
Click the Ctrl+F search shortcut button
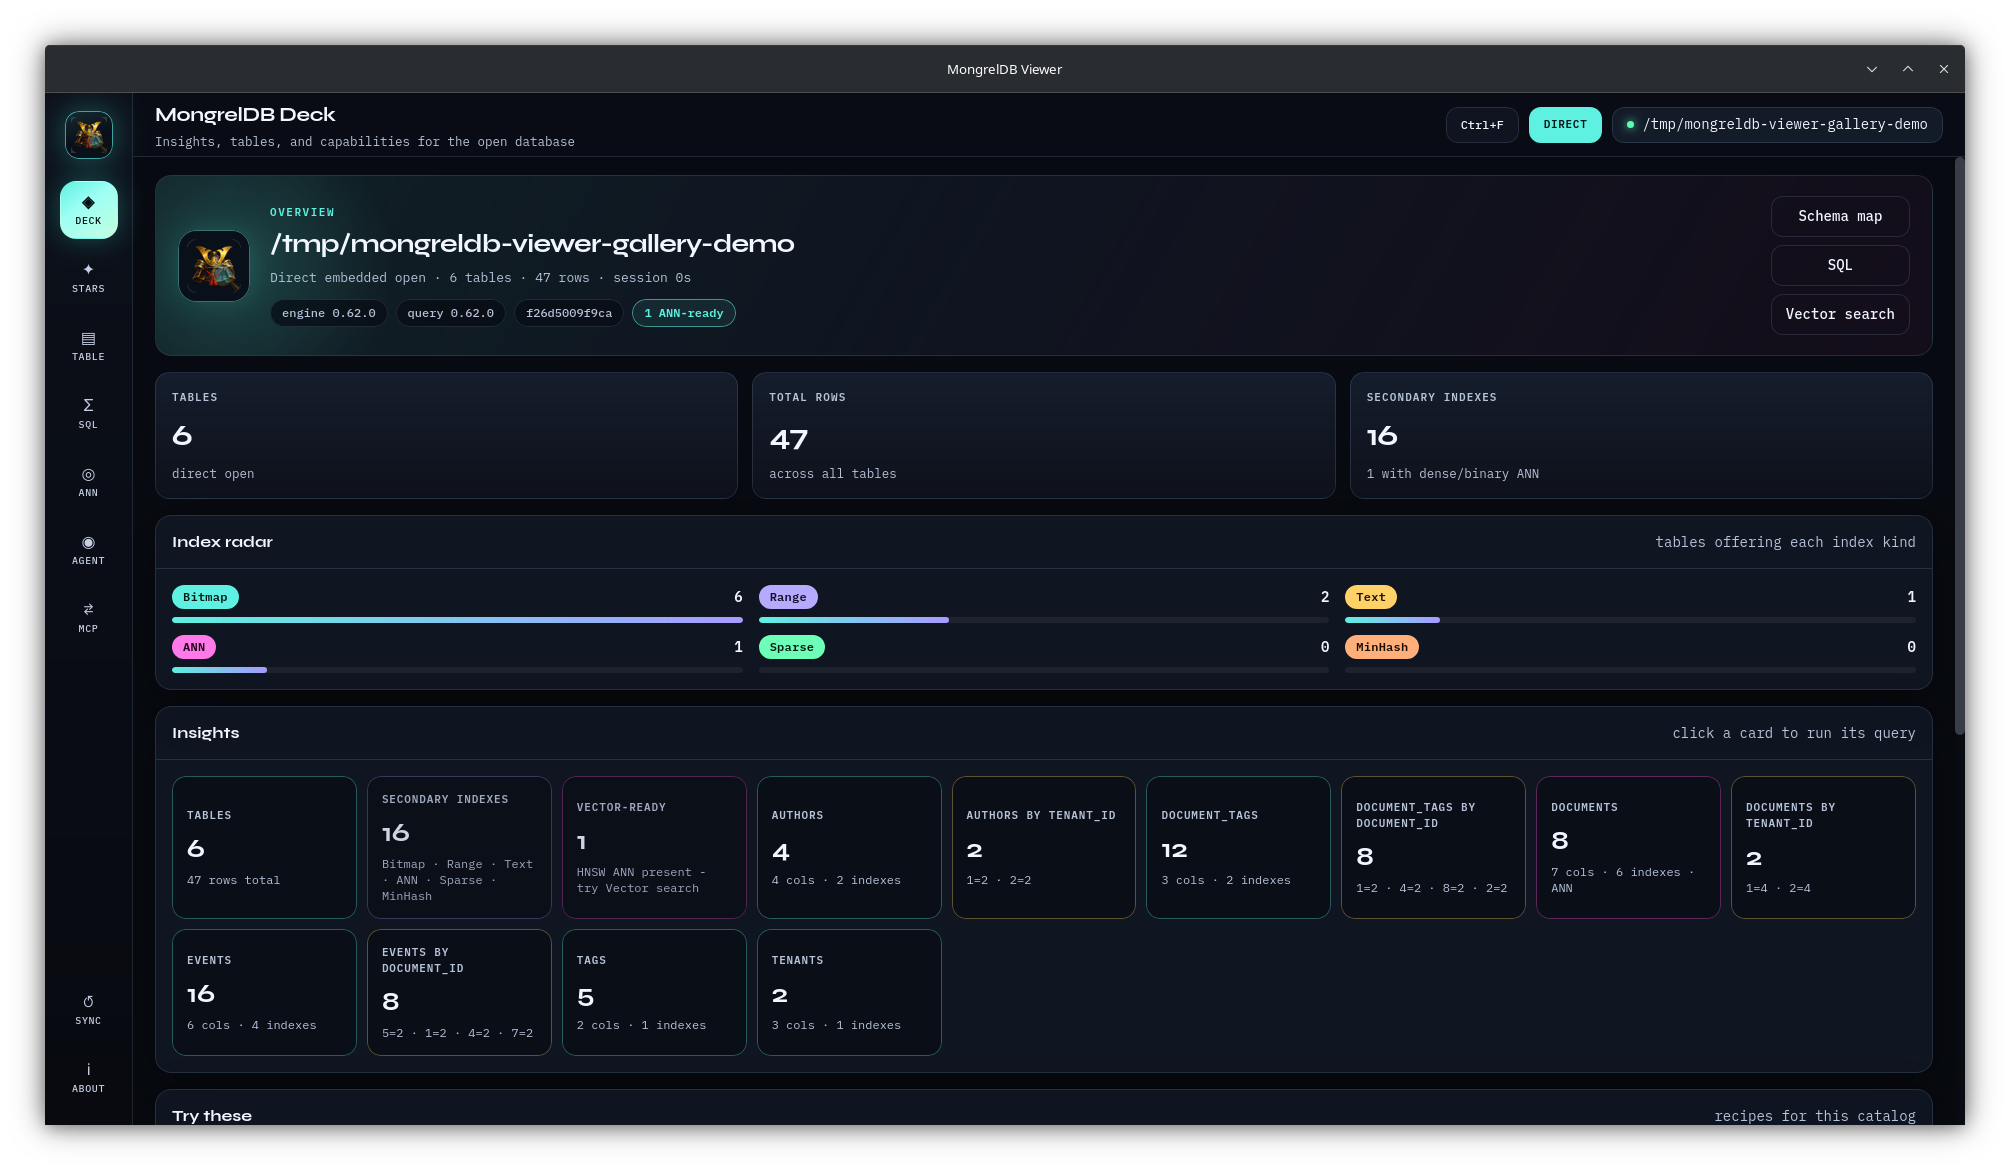[1482, 125]
